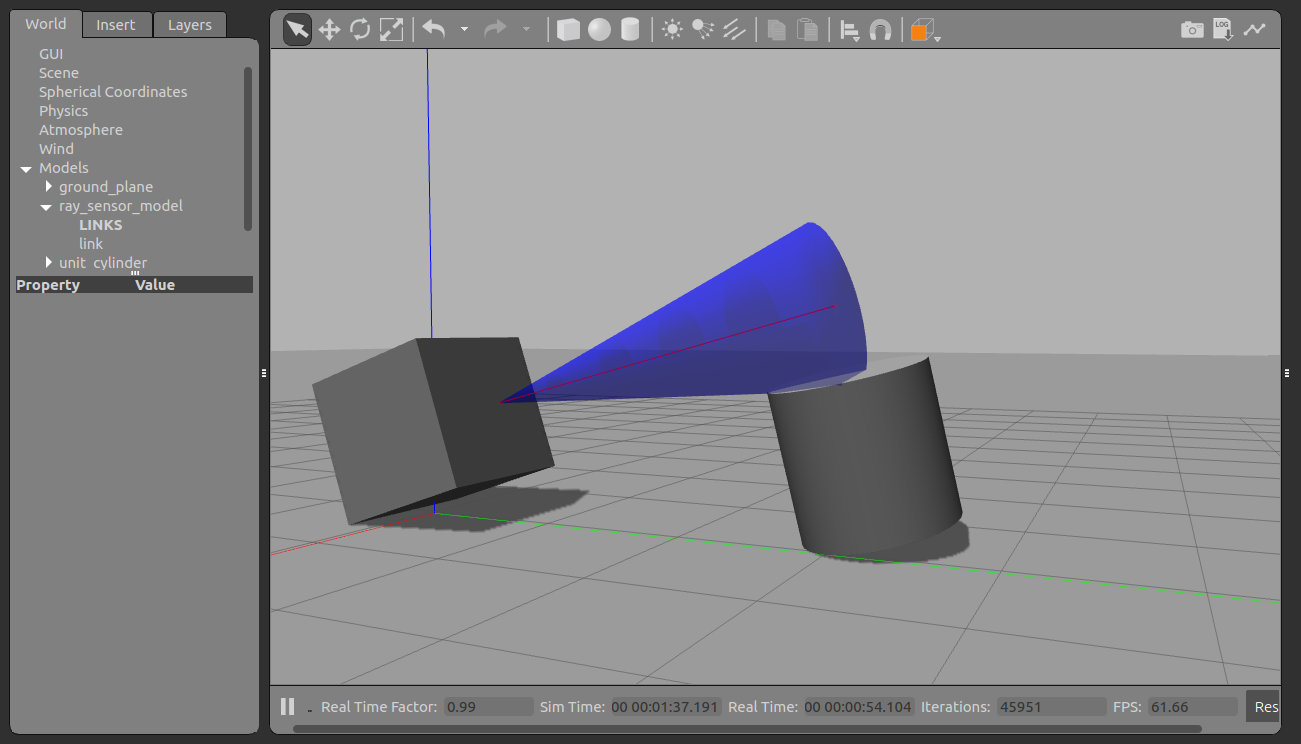The width and height of the screenshot is (1301, 744).
Task: Switch to the Insert tab
Action: pos(116,24)
